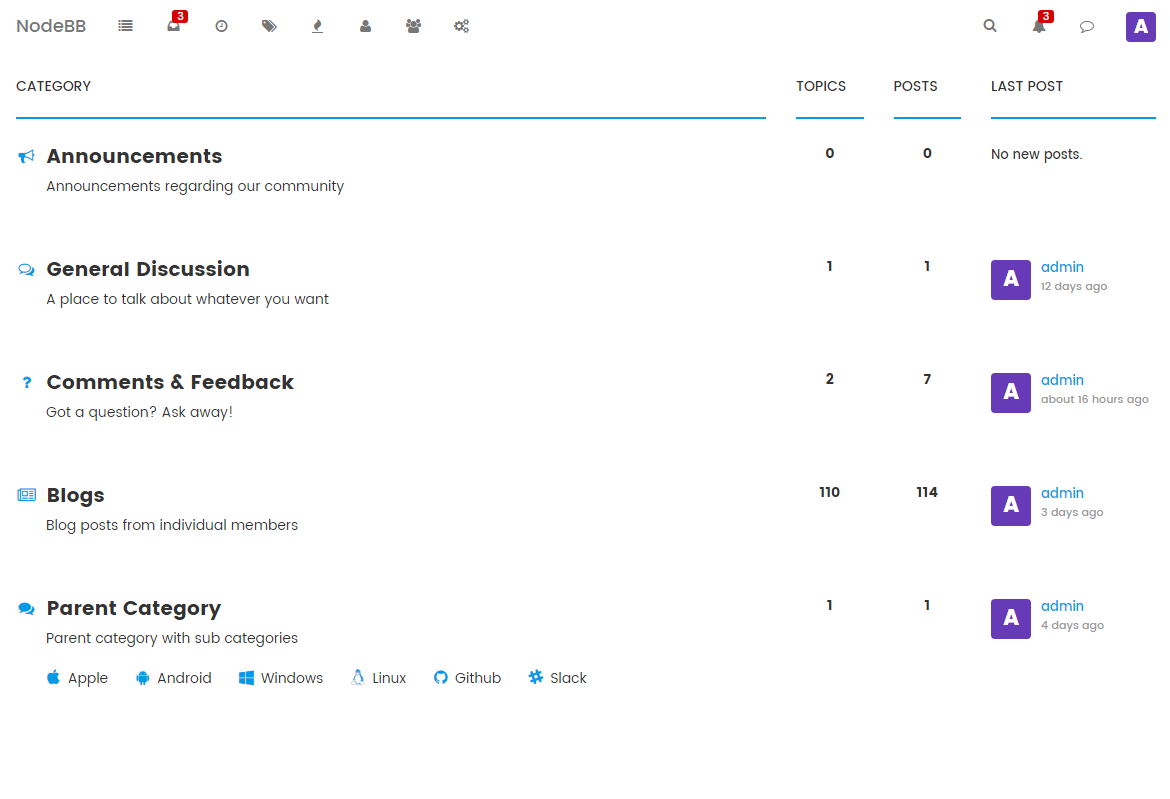Open the Admin cogs icon
Viewport: 1170px width, 799px height.
[x=462, y=26]
